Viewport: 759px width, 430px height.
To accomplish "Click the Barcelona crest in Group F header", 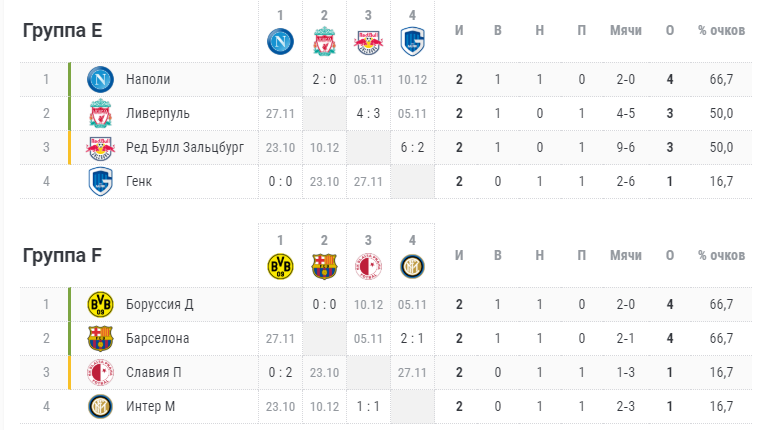I will (x=324, y=266).
